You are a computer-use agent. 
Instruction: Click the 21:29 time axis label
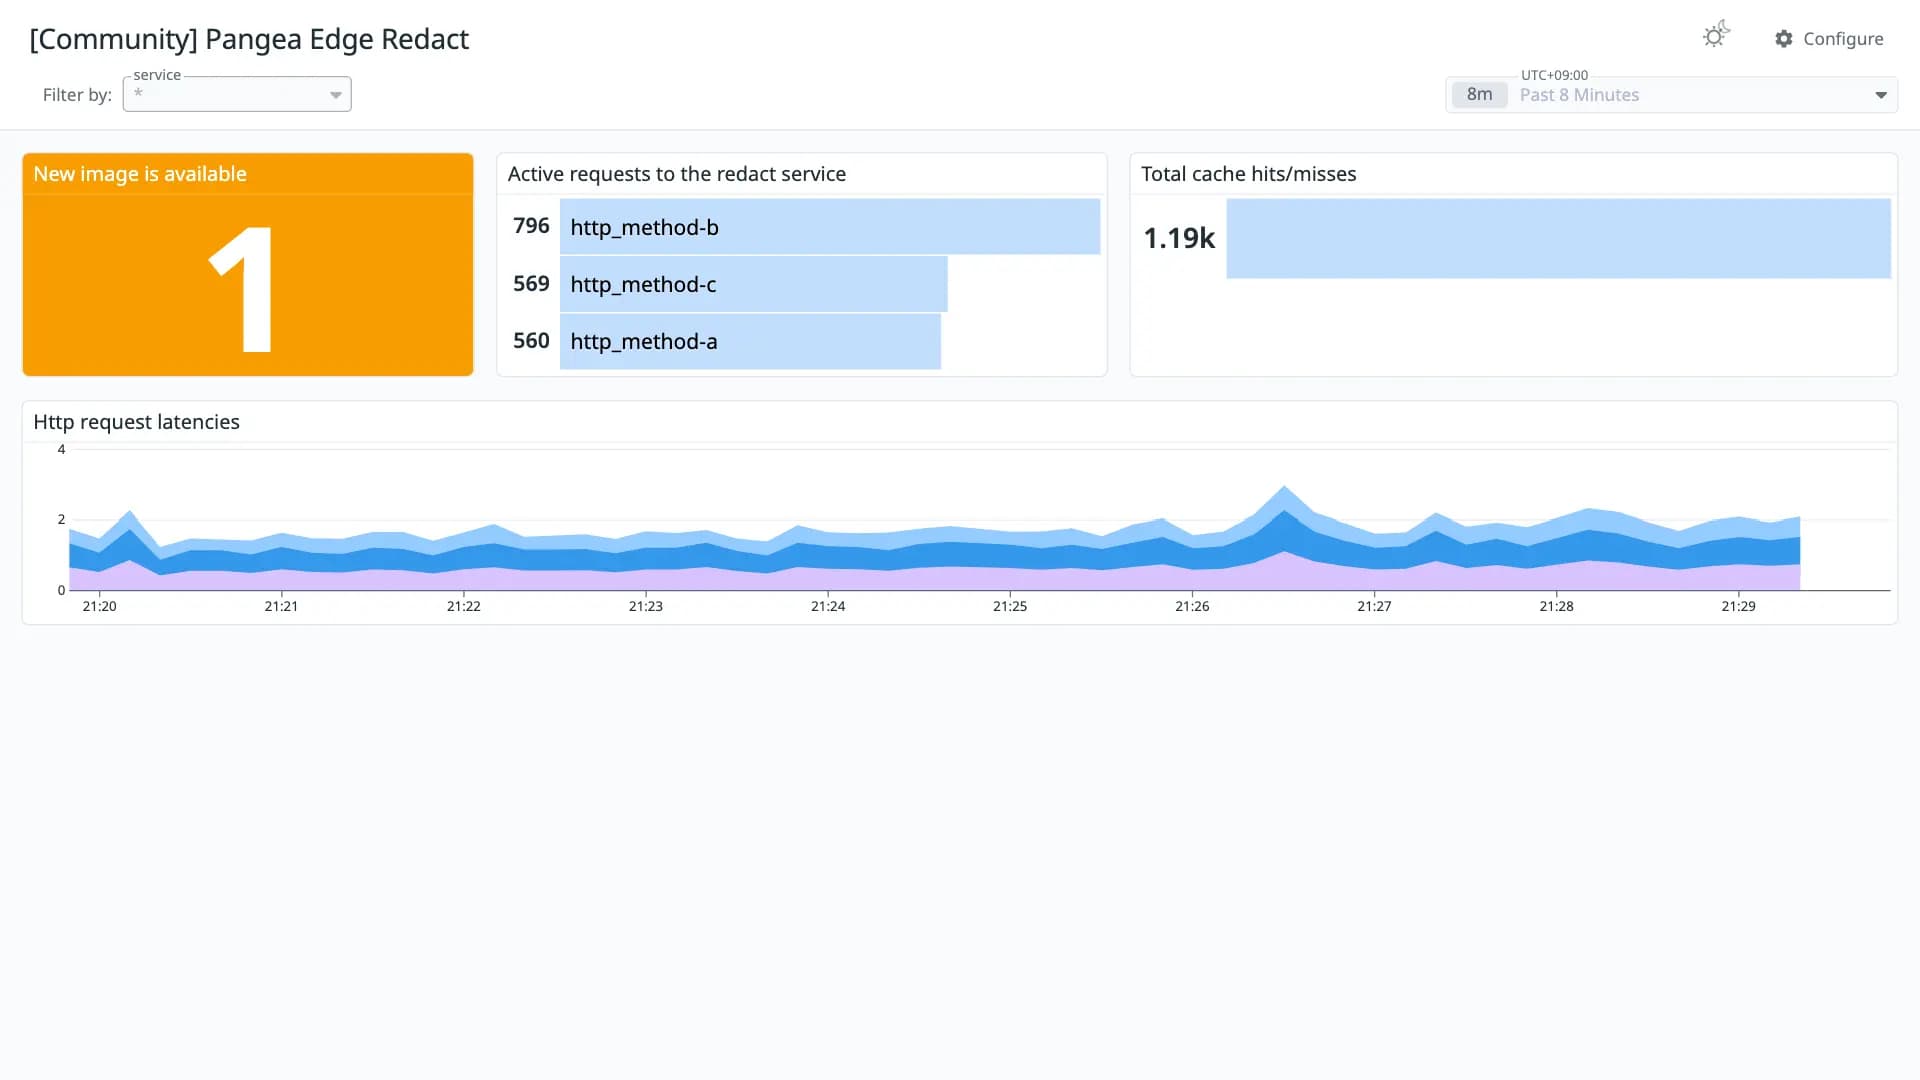(1739, 606)
